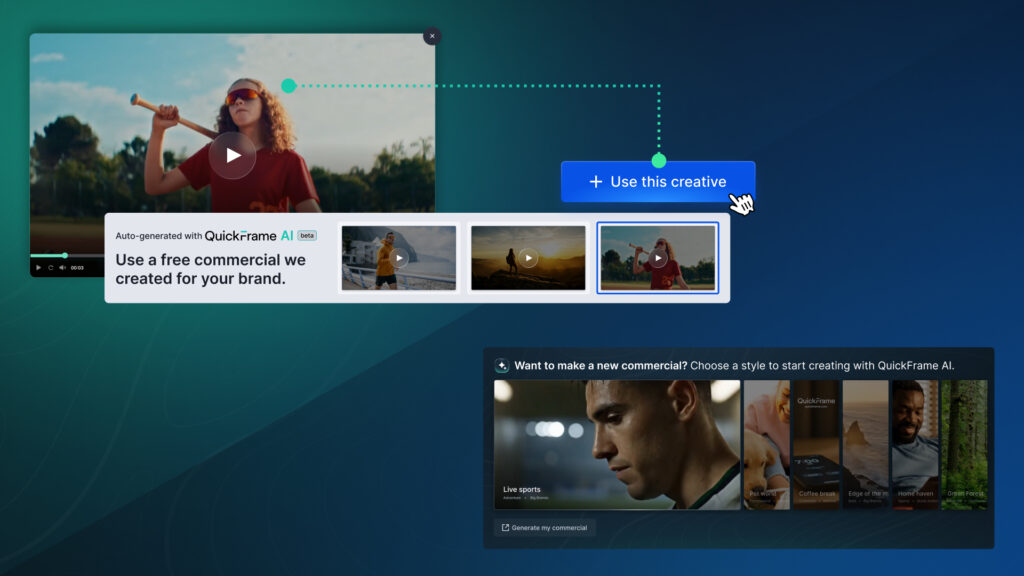1024x576 pixels.
Task: Mute the video with the speaker icon
Action: point(63,268)
